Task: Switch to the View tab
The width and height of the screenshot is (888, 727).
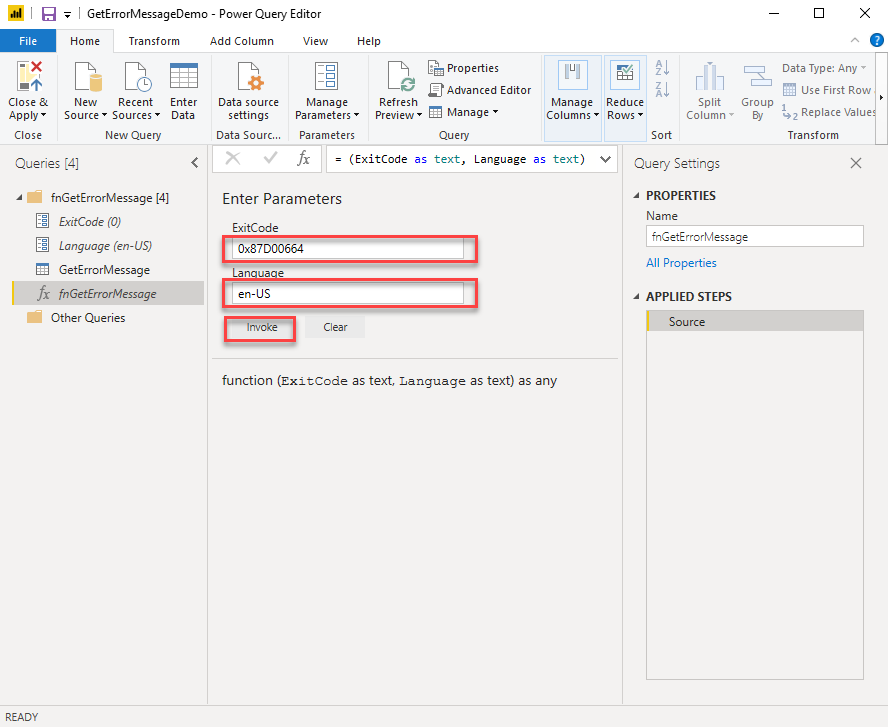Action: [x=315, y=41]
